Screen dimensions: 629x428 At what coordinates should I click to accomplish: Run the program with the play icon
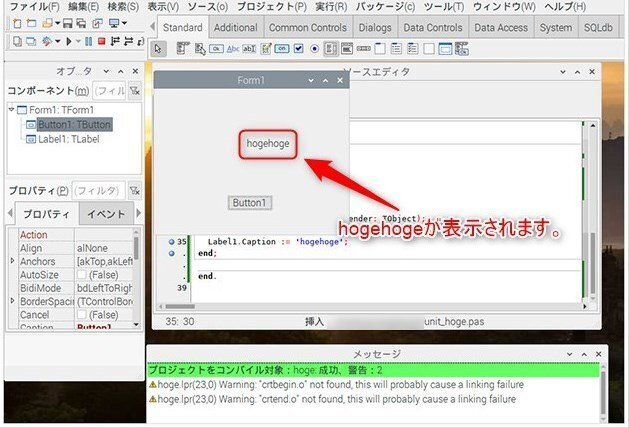click(x=69, y=41)
